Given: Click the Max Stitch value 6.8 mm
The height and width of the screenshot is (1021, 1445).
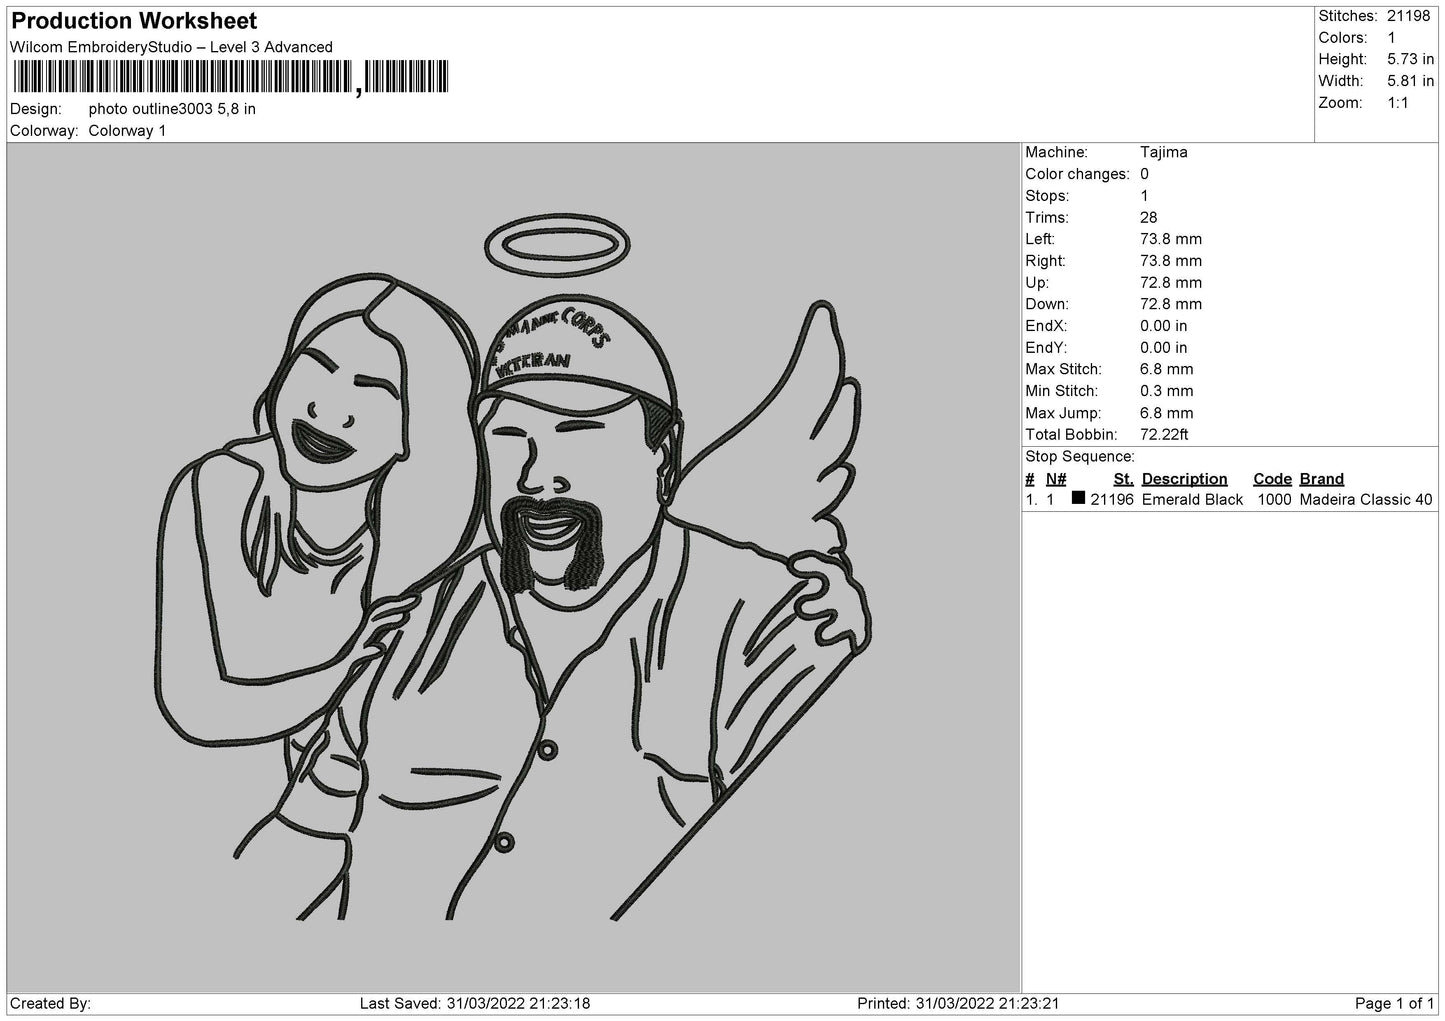Looking at the screenshot, I should tap(1167, 369).
